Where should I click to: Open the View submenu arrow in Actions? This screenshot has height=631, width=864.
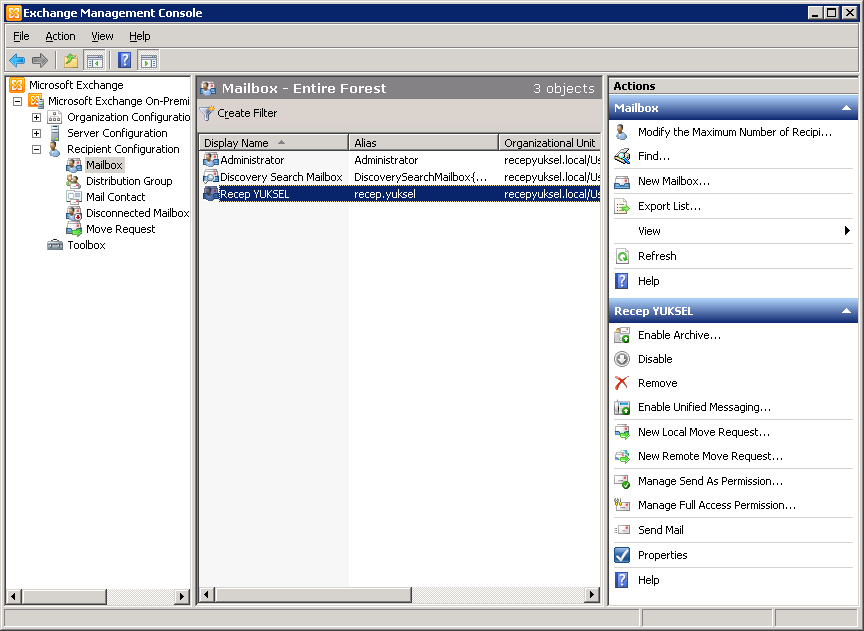coord(847,230)
